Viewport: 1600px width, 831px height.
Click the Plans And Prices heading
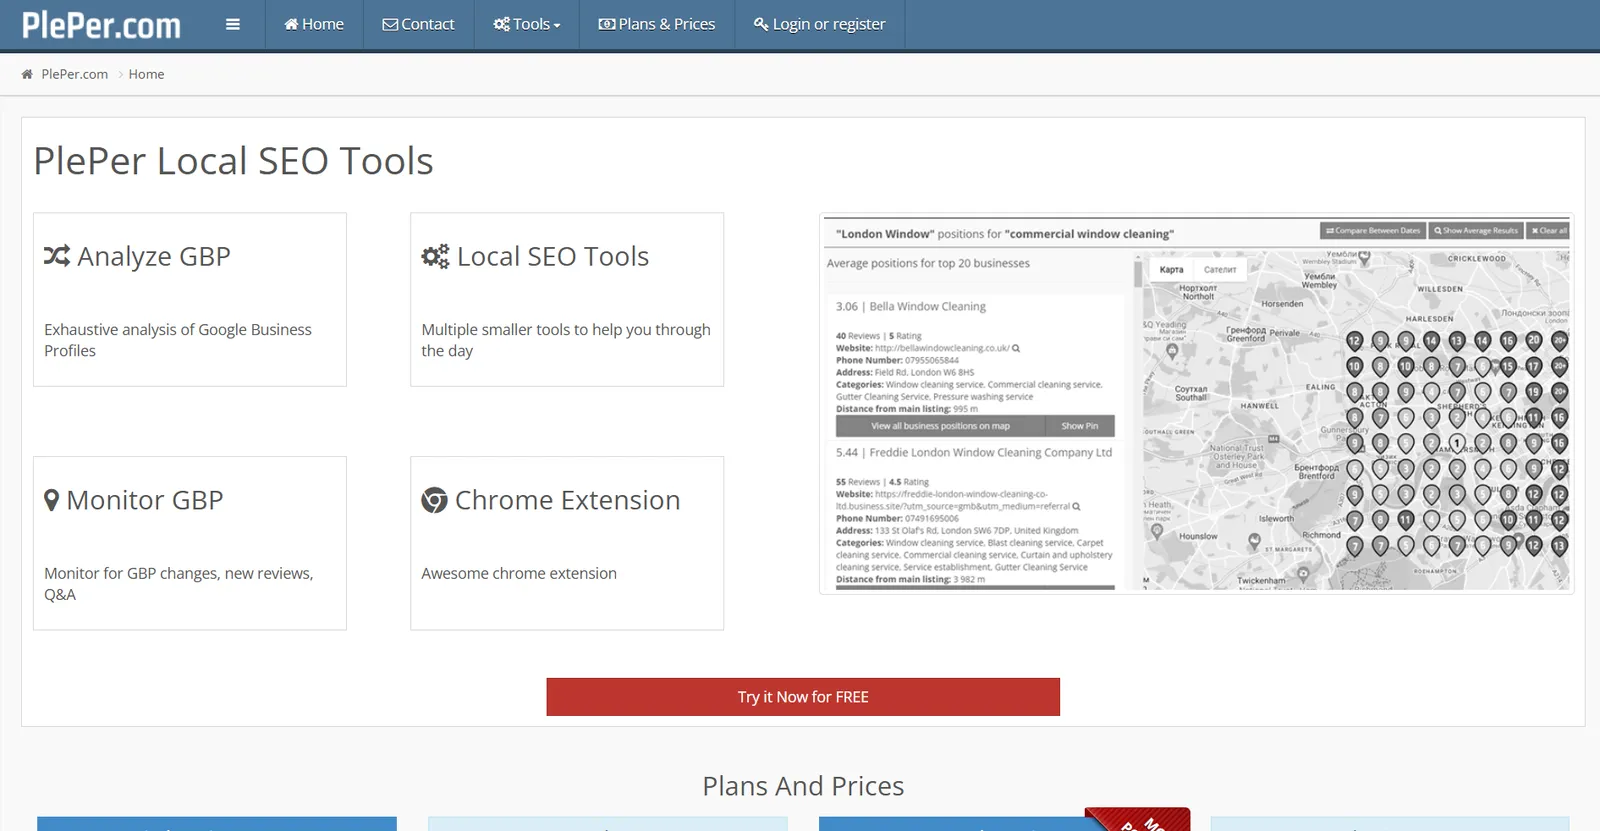(803, 786)
